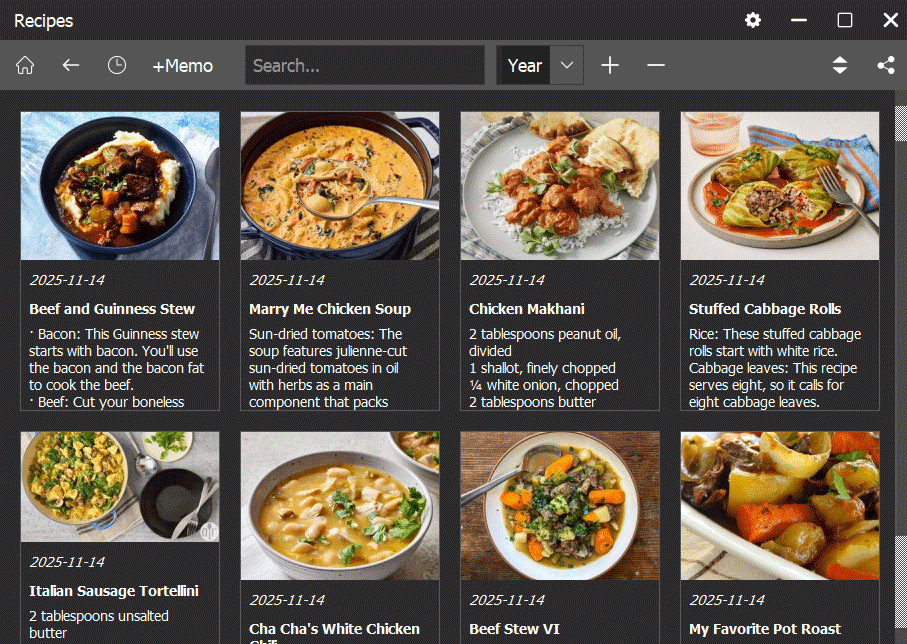Click the Year grouping button

pyautogui.click(x=524, y=66)
